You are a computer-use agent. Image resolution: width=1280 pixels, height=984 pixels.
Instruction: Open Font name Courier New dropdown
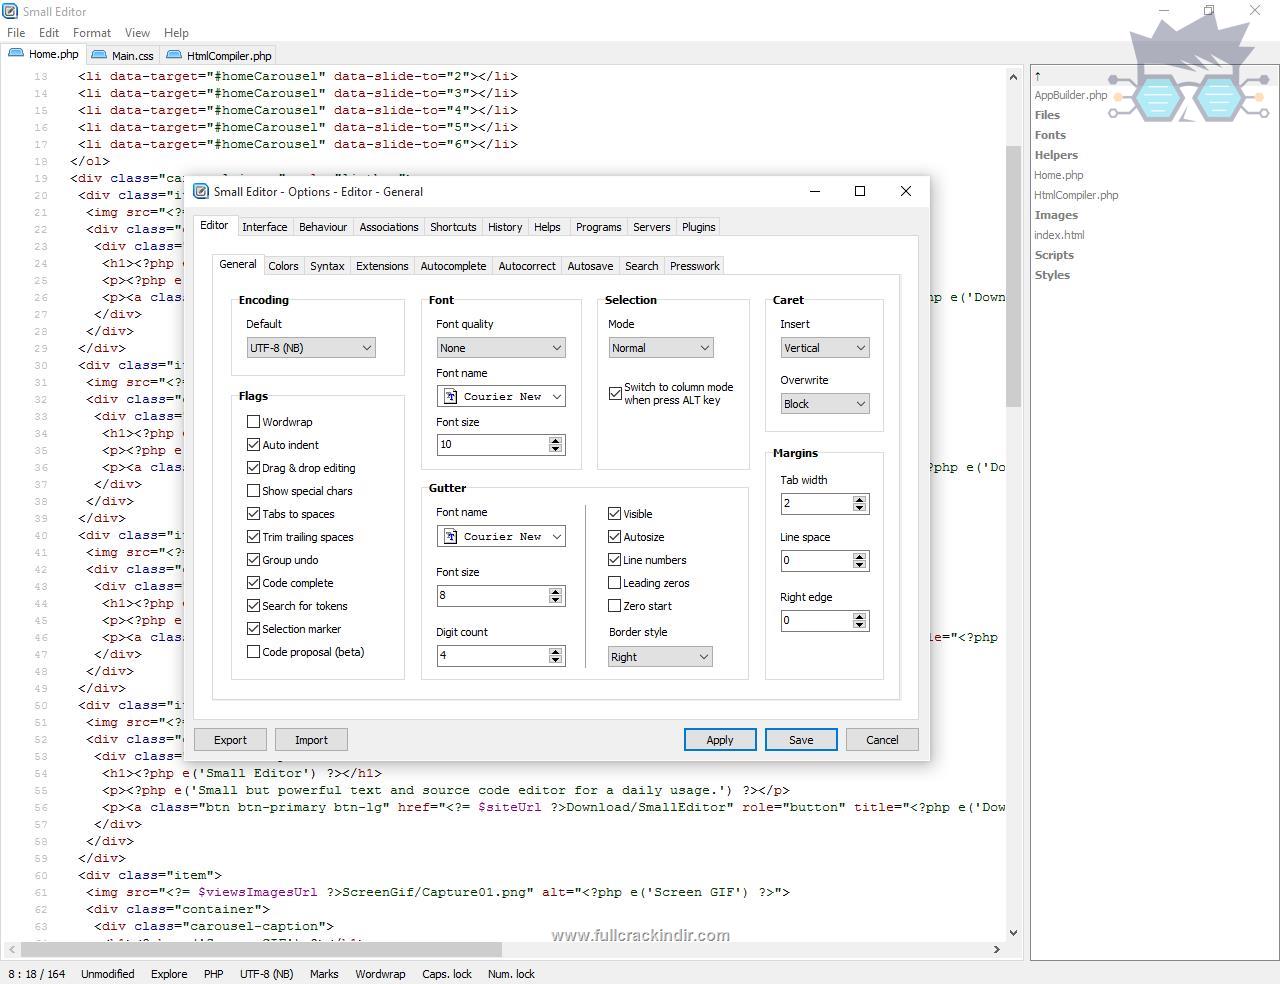(x=501, y=396)
